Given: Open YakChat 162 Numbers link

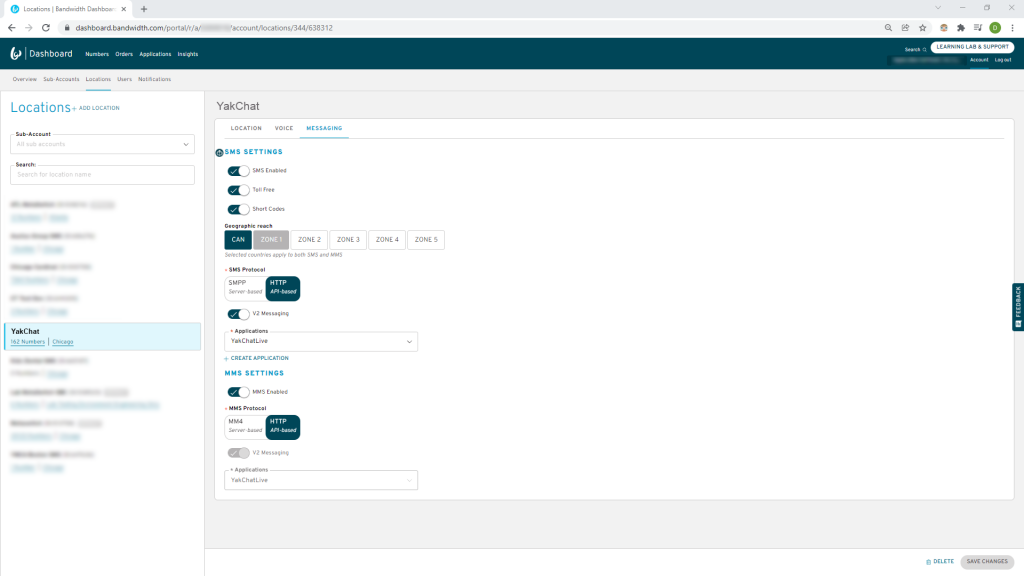Looking at the screenshot, I should point(28,342).
